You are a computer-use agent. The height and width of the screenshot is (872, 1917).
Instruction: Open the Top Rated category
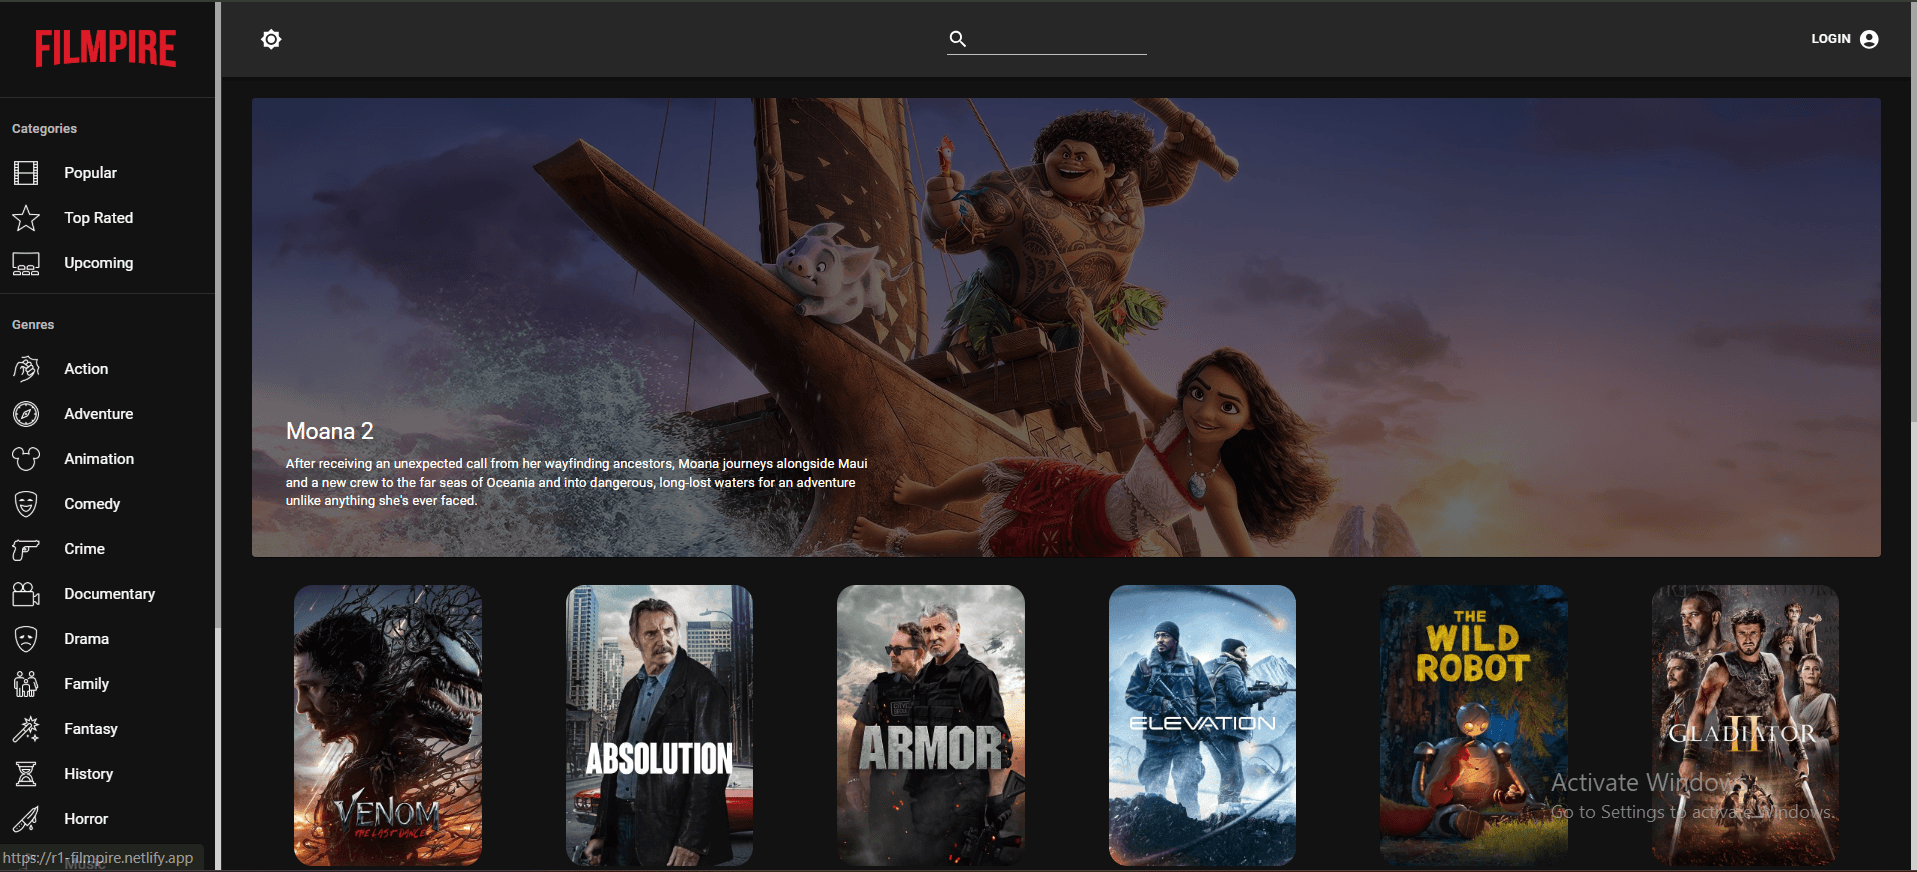(107, 218)
